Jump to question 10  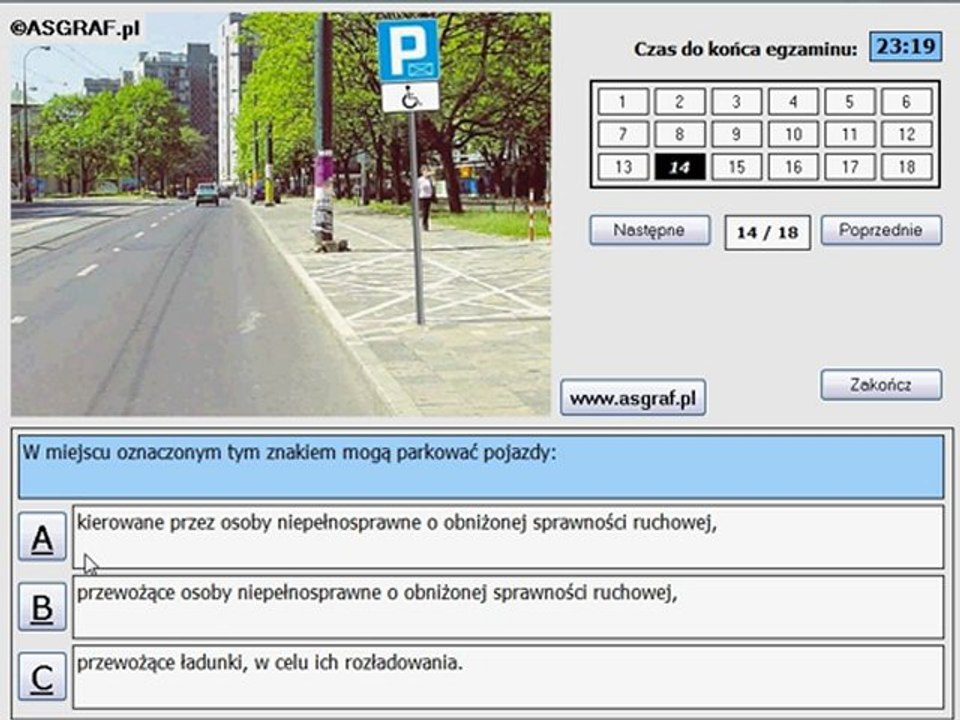tap(793, 134)
